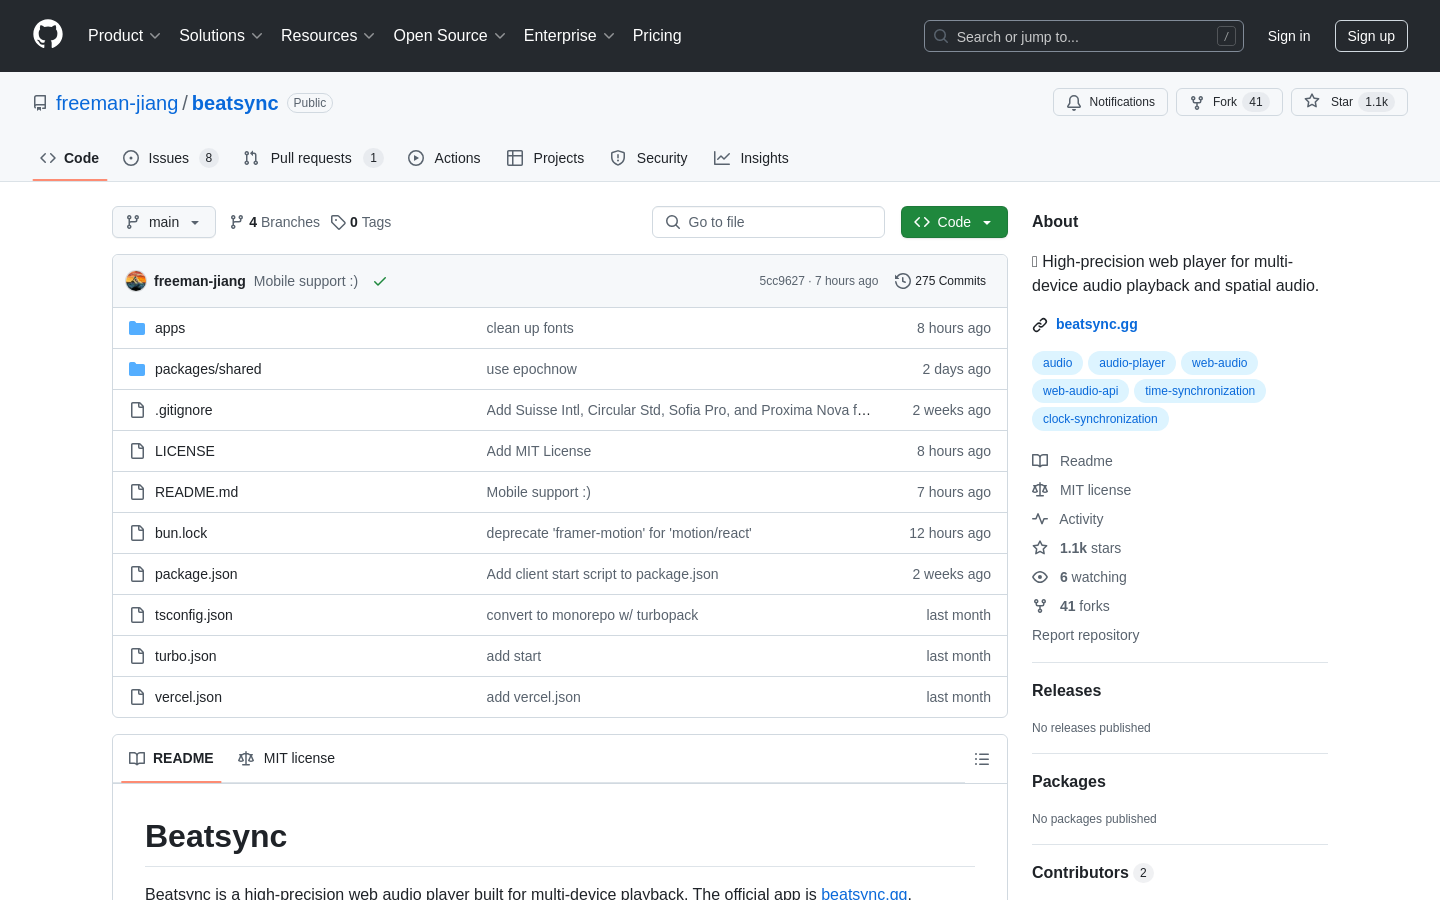
Task: Expand the main branch dropdown
Action: [x=164, y=222]
